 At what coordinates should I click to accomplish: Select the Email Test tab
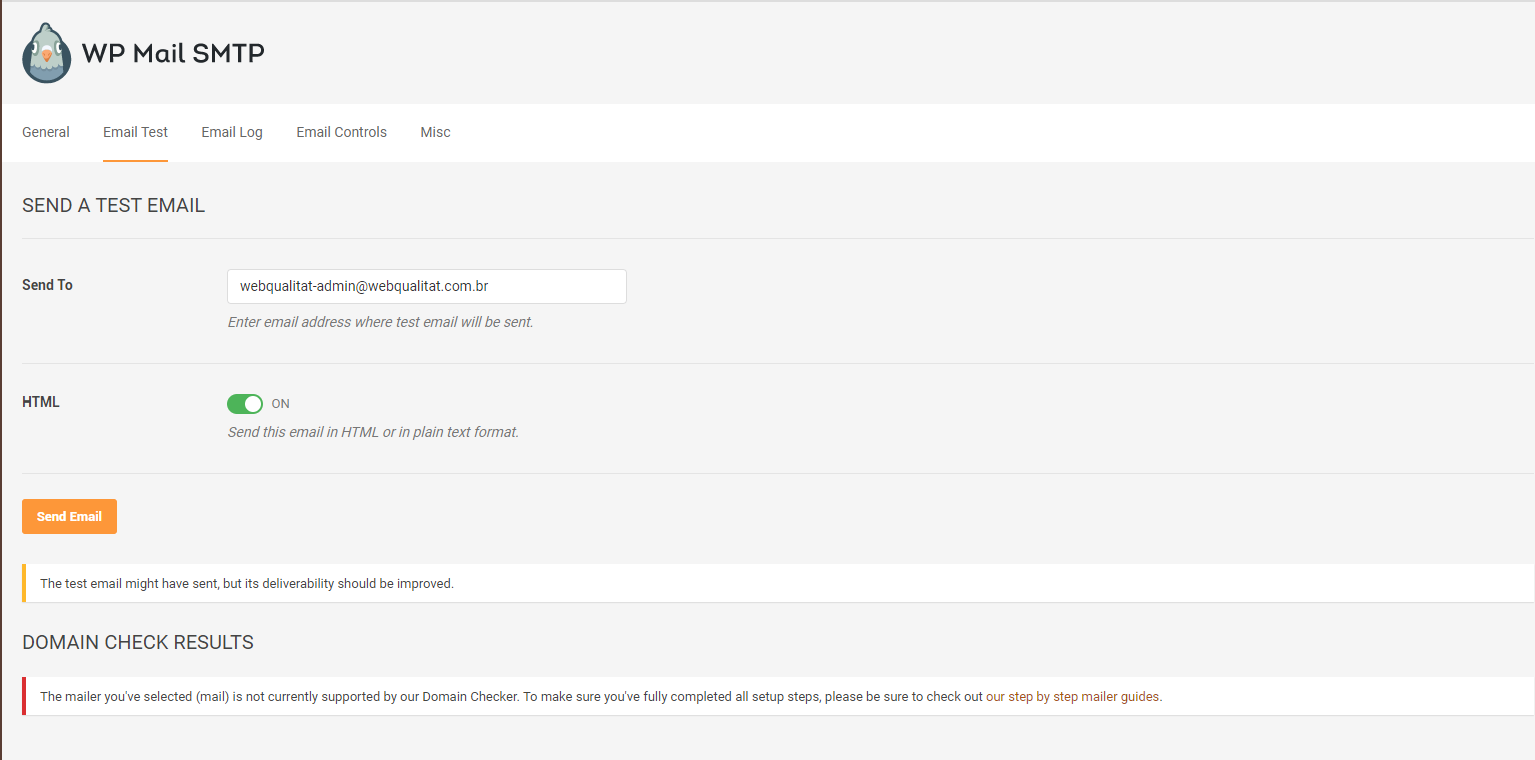(x=135, y=132)
